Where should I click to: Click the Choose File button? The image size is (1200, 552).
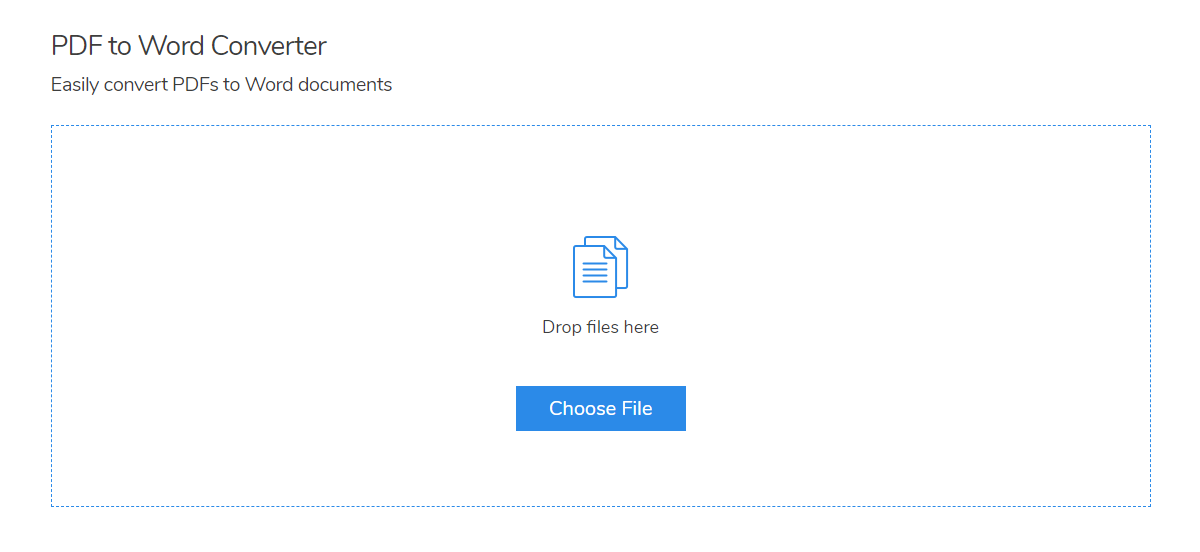click(x=600, y=408)
